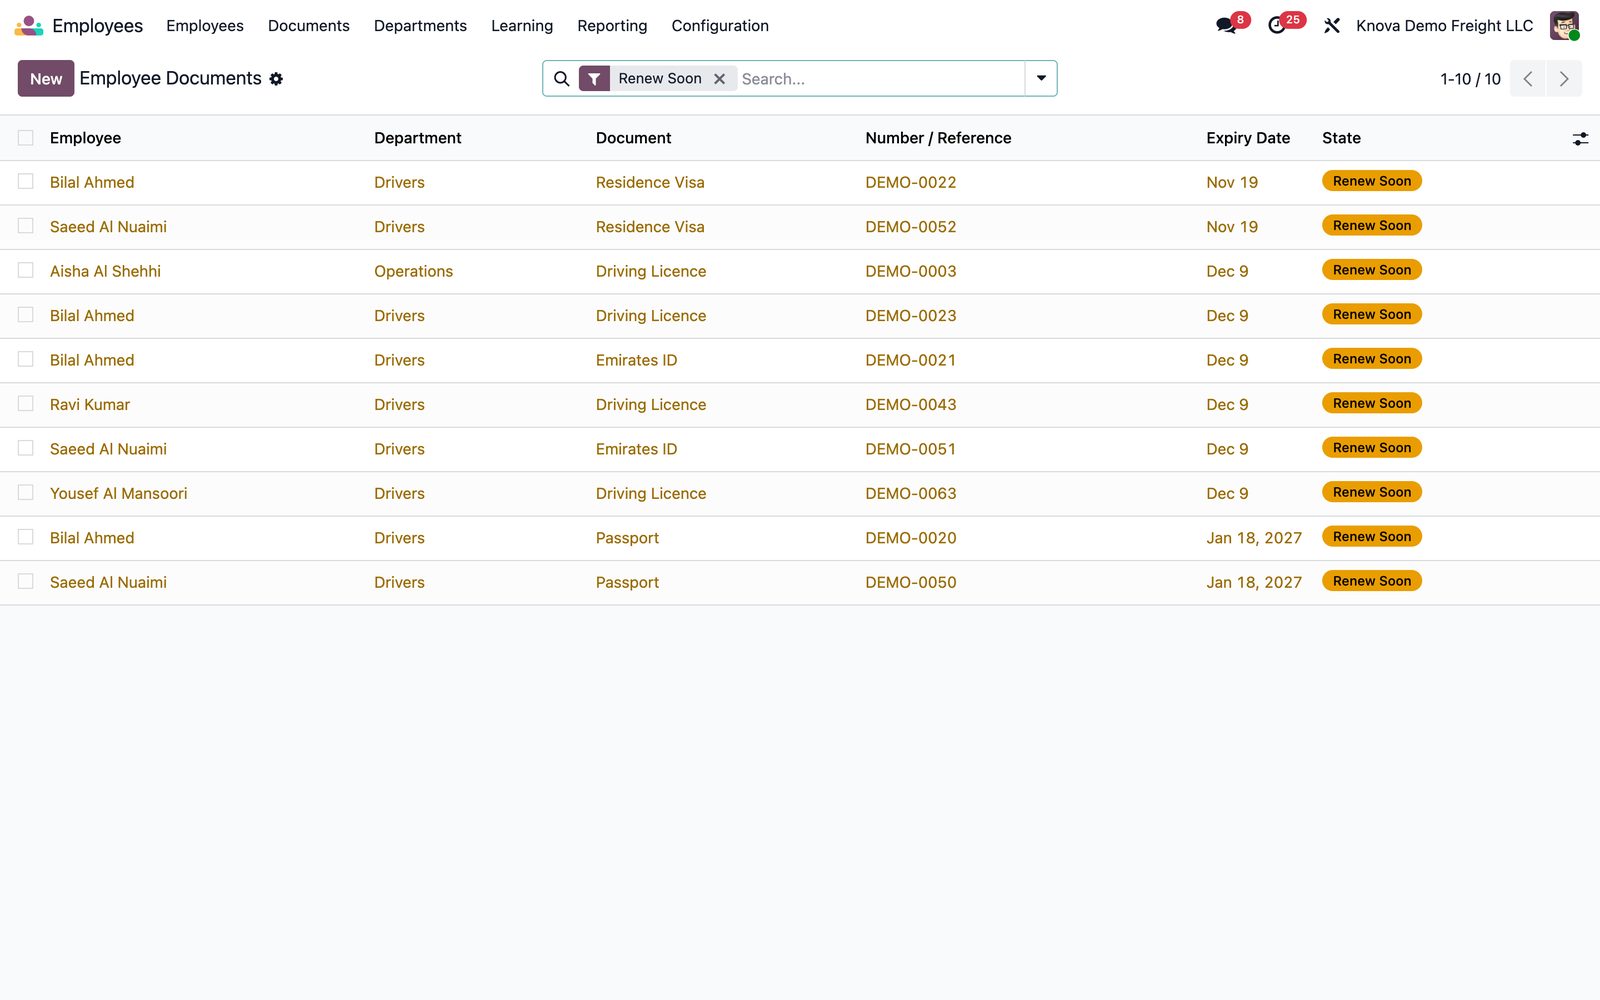
Task: Expand the search options dropdown arrow
Action: [x=1041, y=79]
